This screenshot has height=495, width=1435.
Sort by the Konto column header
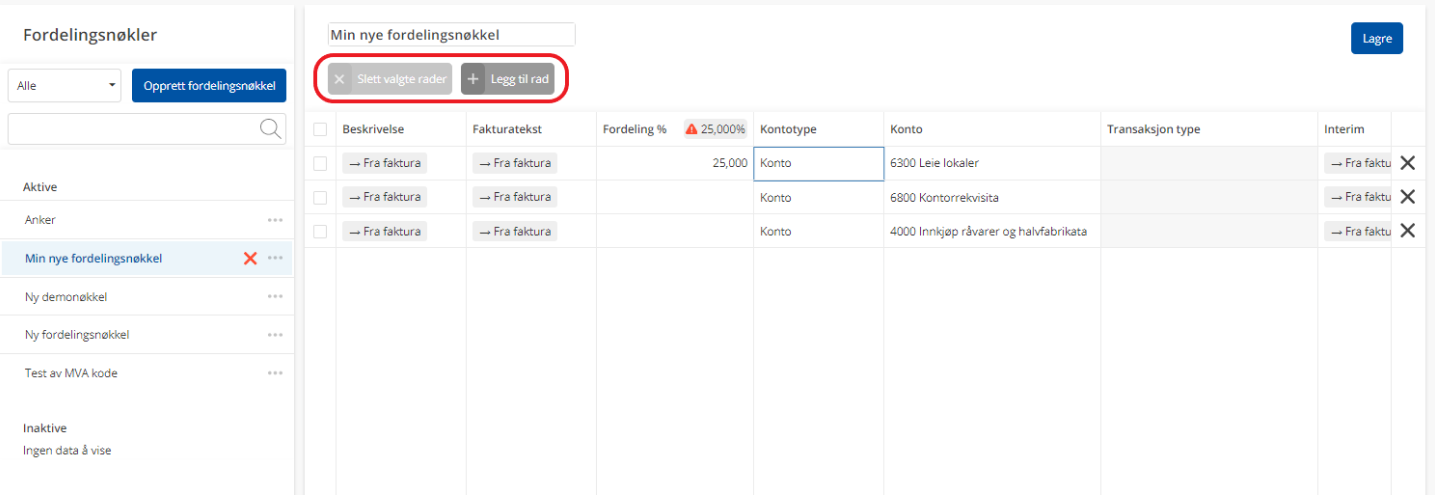(906, 129)
